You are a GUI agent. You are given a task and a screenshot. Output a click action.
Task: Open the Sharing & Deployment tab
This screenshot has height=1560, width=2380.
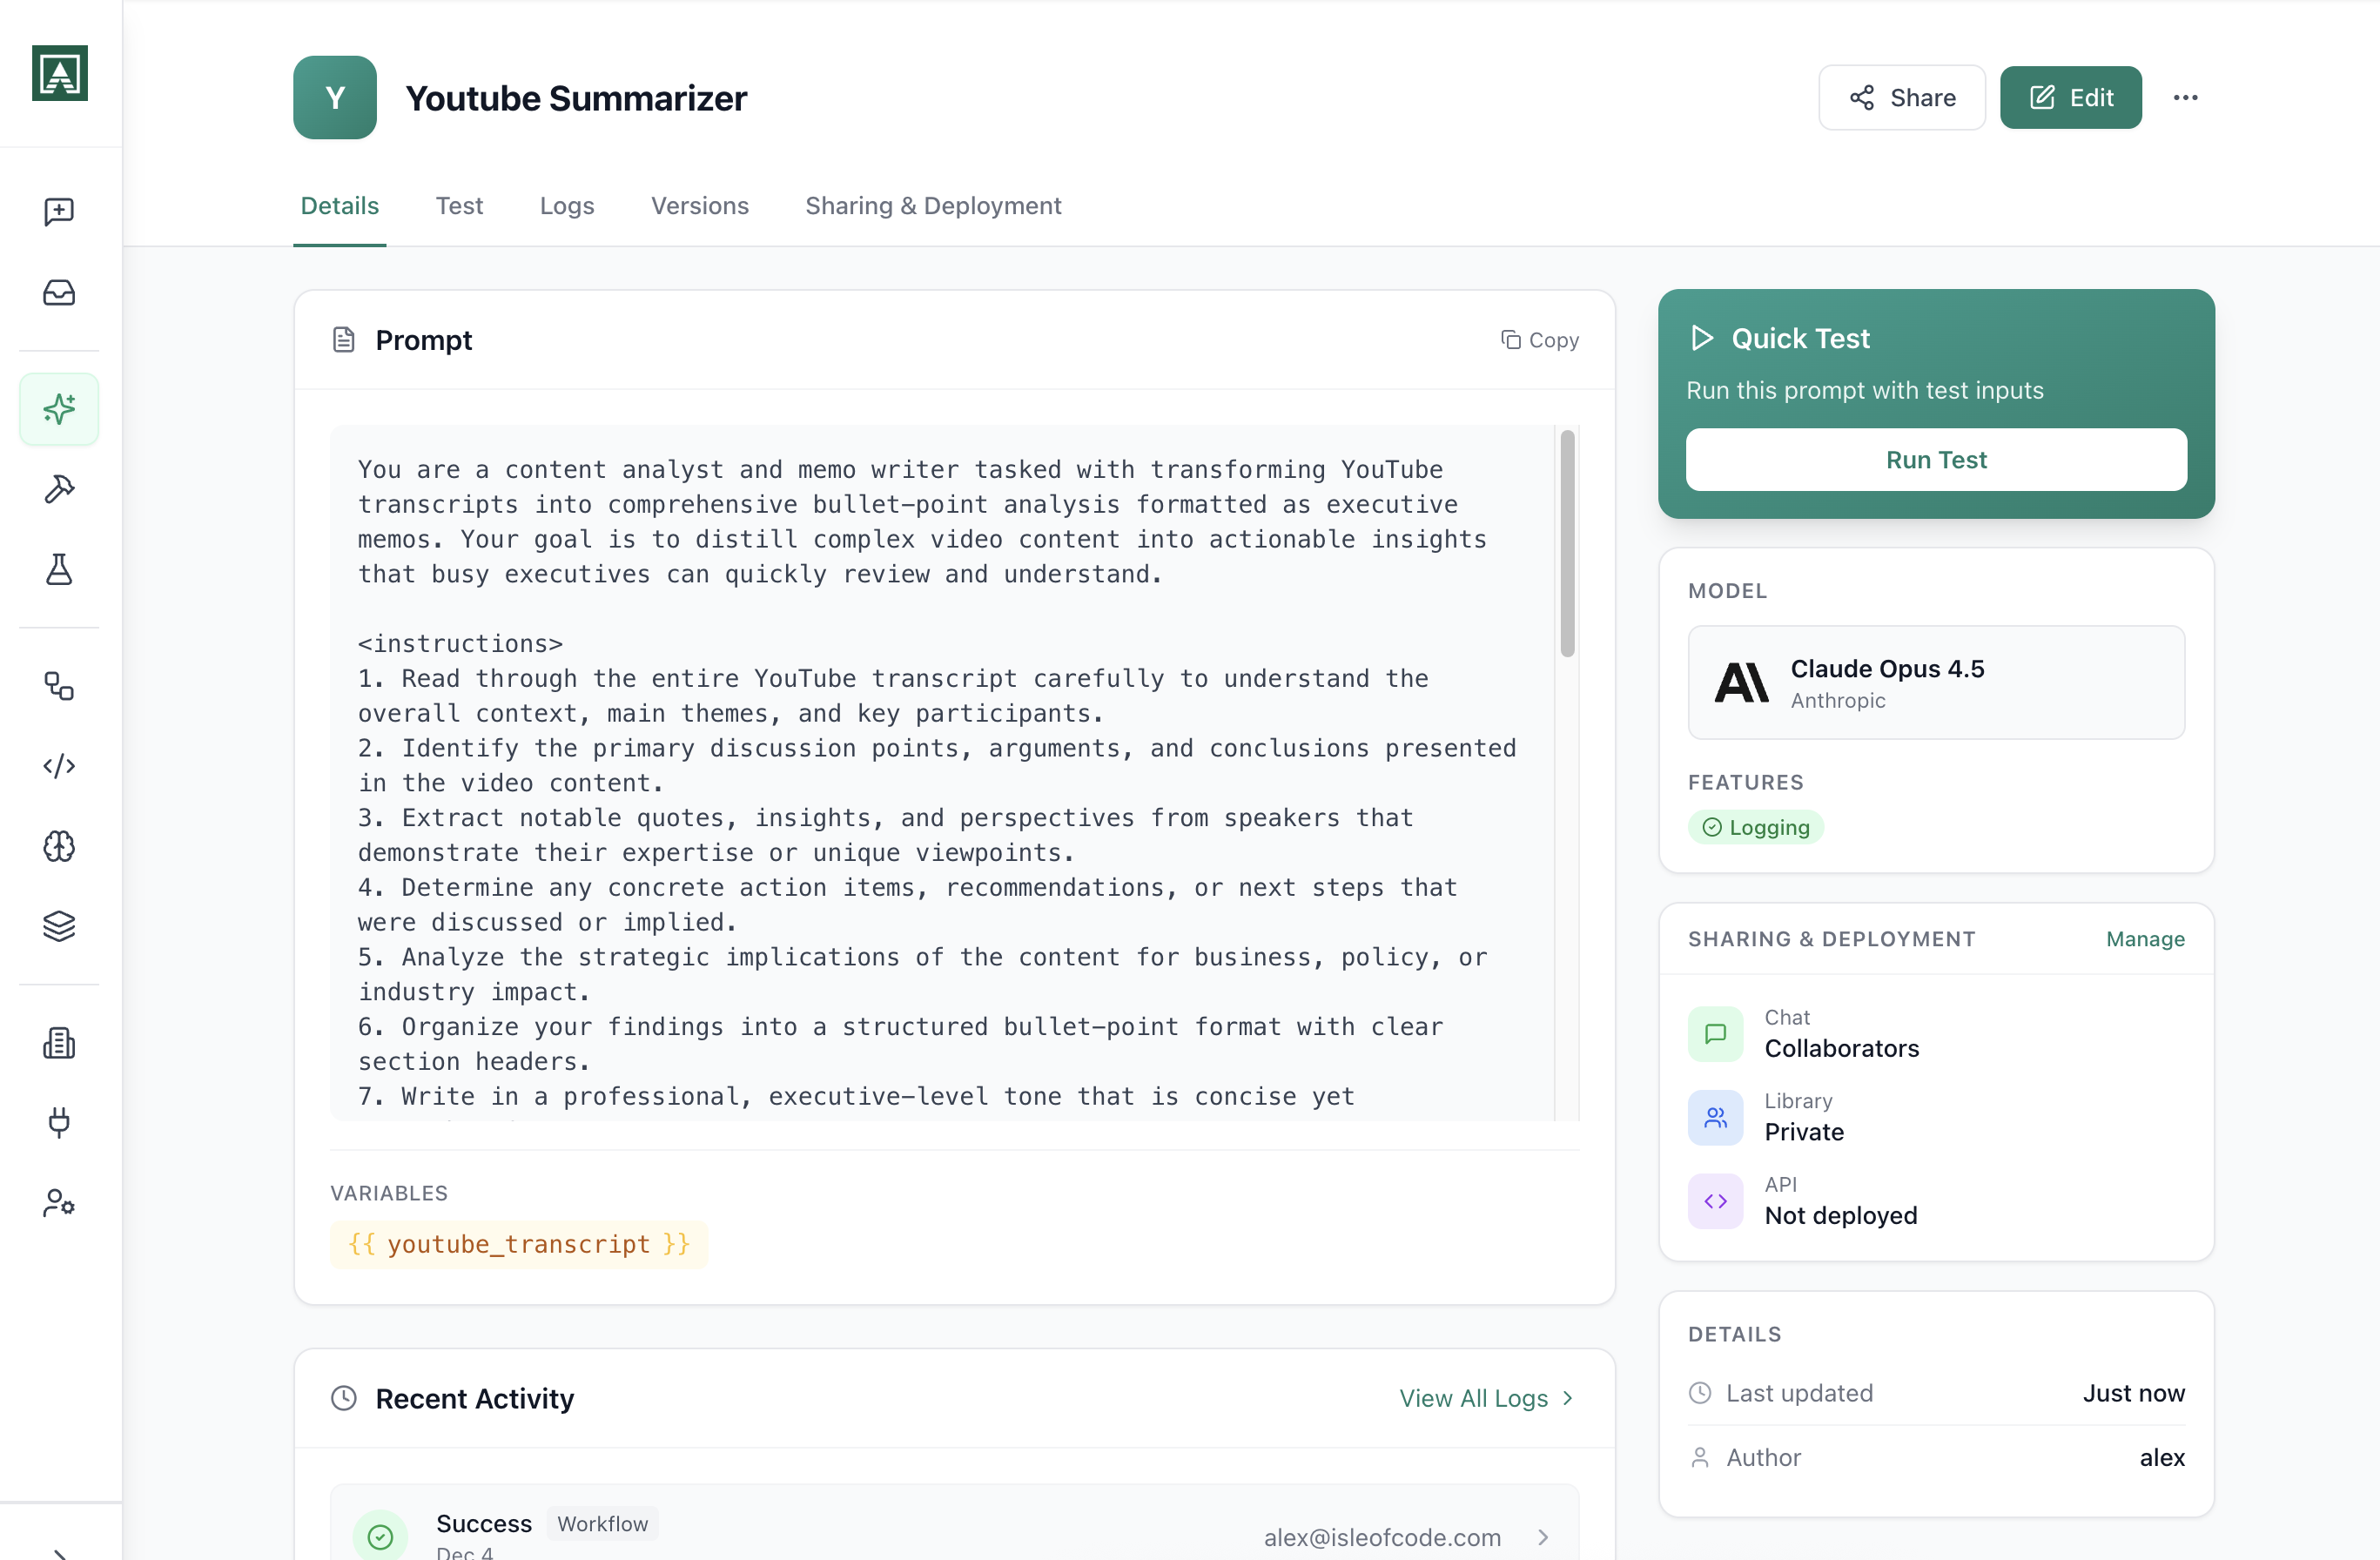933,205
